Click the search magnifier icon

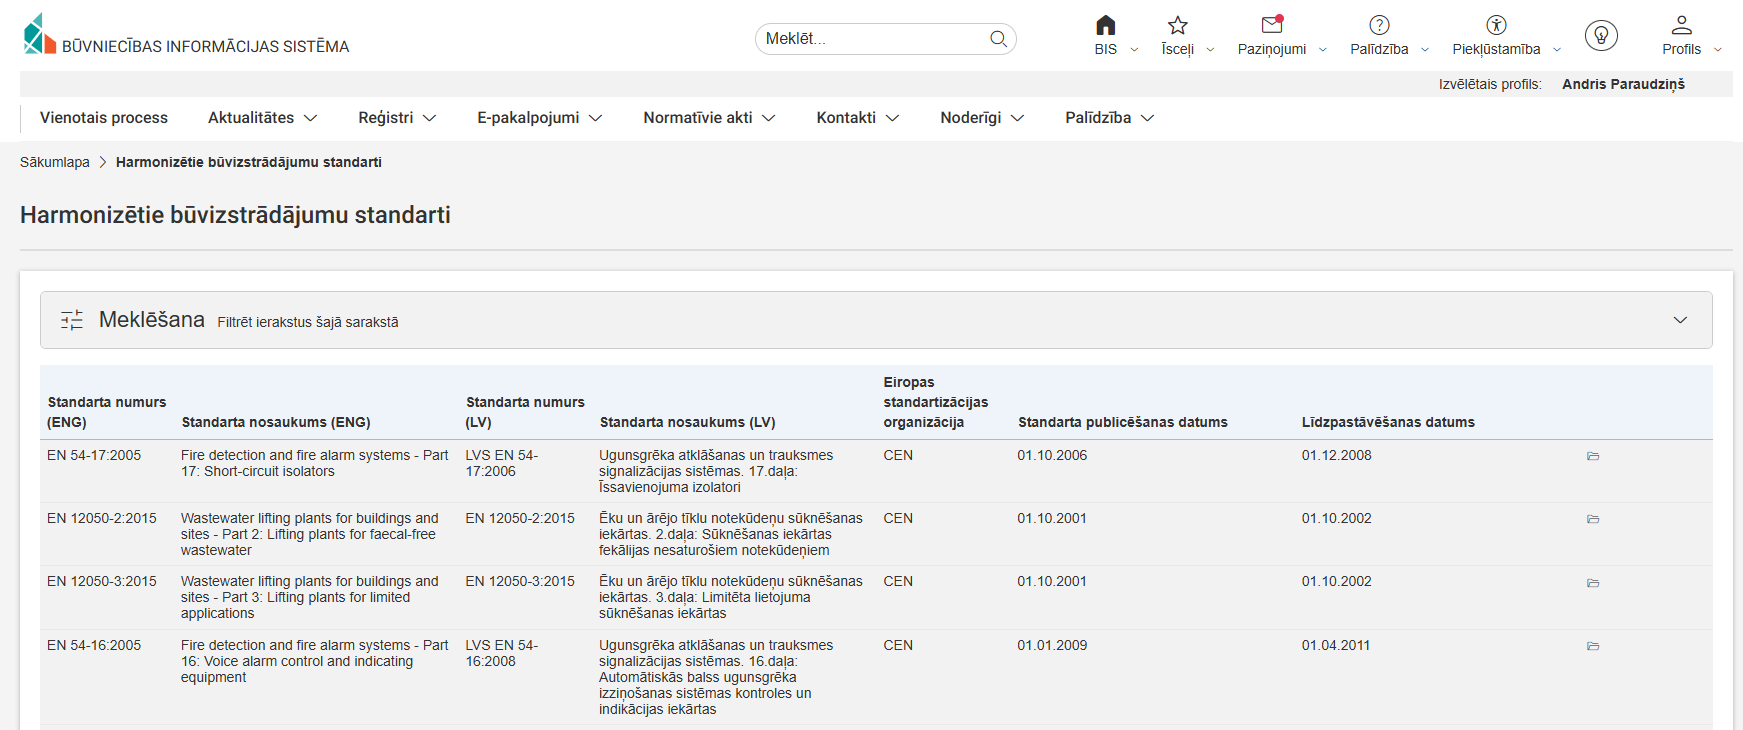click(x=998, y=39)
